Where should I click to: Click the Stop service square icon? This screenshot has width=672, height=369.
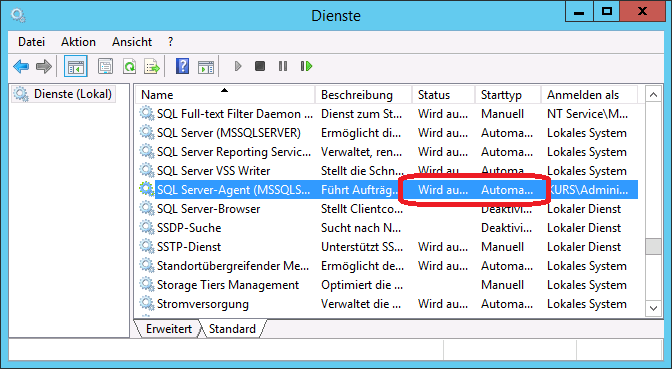260,66
